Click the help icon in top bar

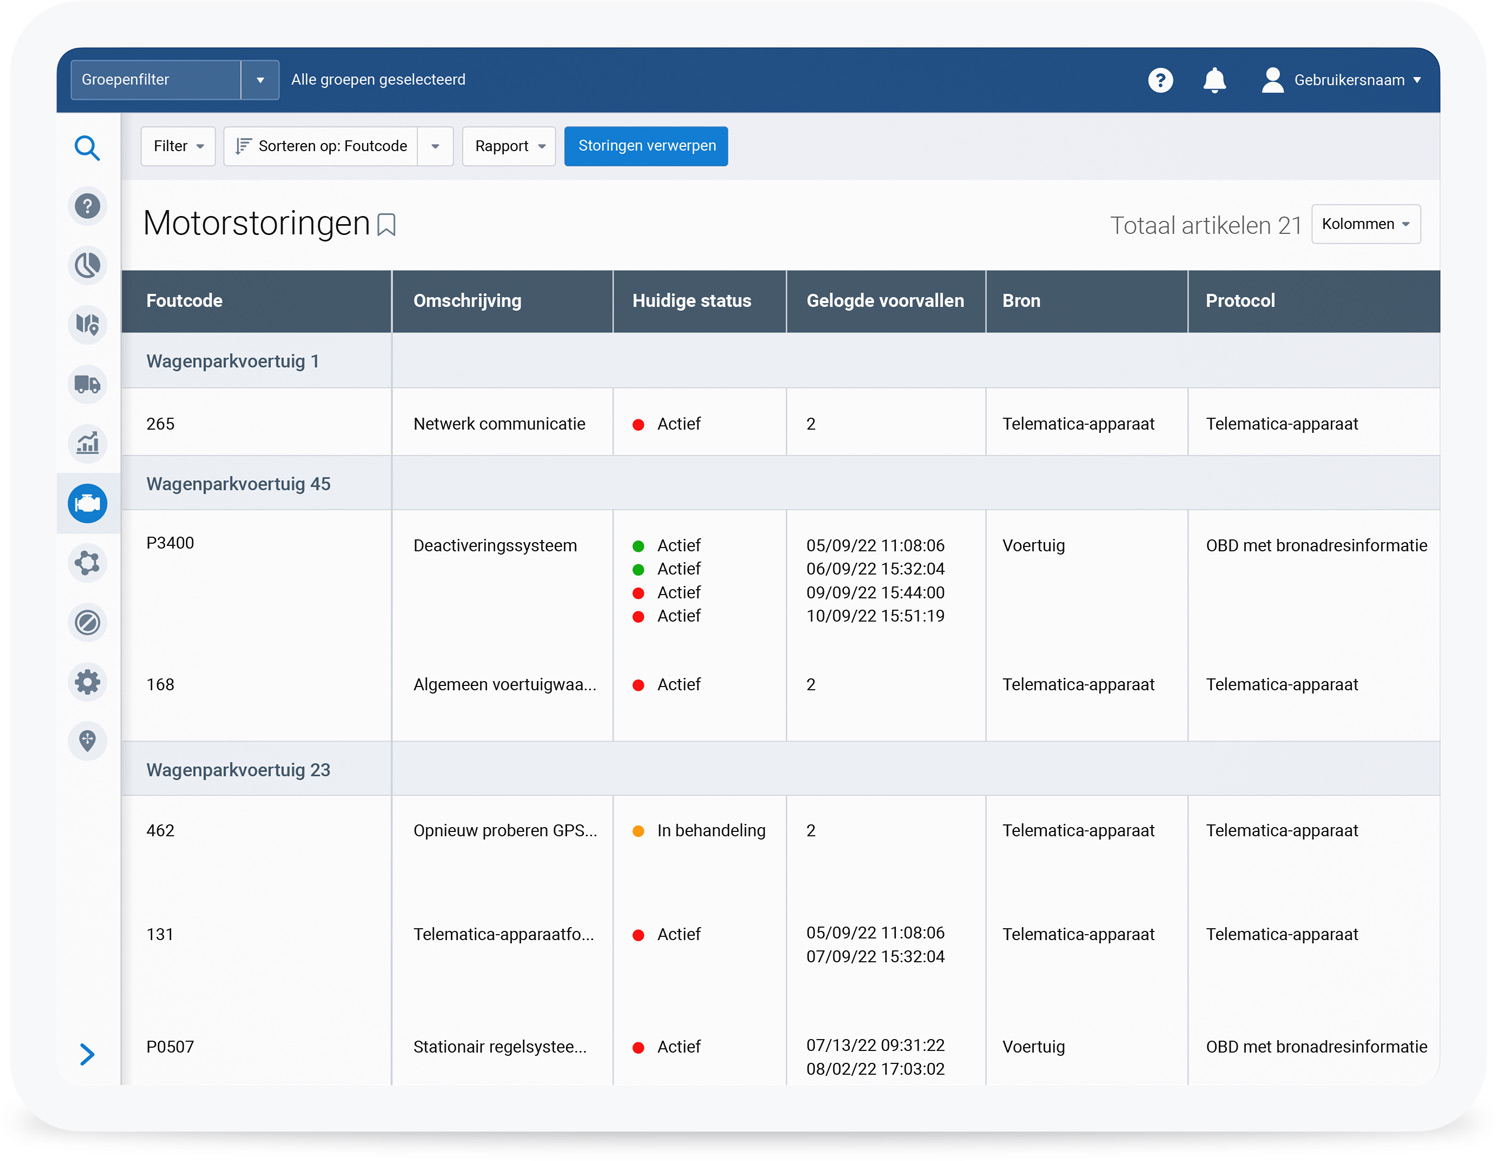click(x=1160, y=80)
